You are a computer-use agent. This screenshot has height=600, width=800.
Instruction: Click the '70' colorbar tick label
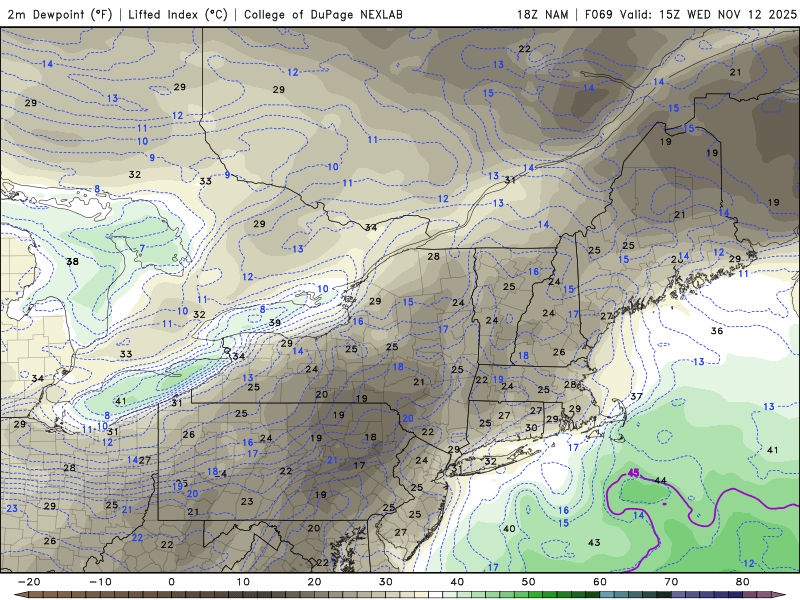(671, 582)
